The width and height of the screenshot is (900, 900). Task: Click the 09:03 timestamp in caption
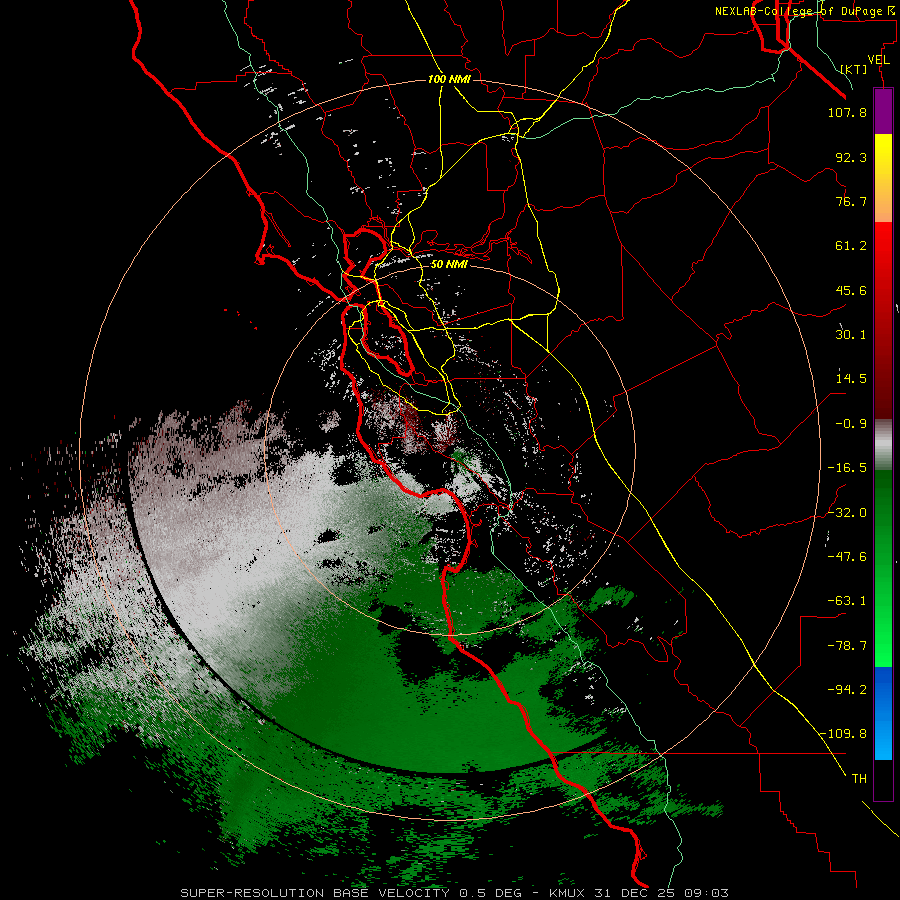coord(706,893)
